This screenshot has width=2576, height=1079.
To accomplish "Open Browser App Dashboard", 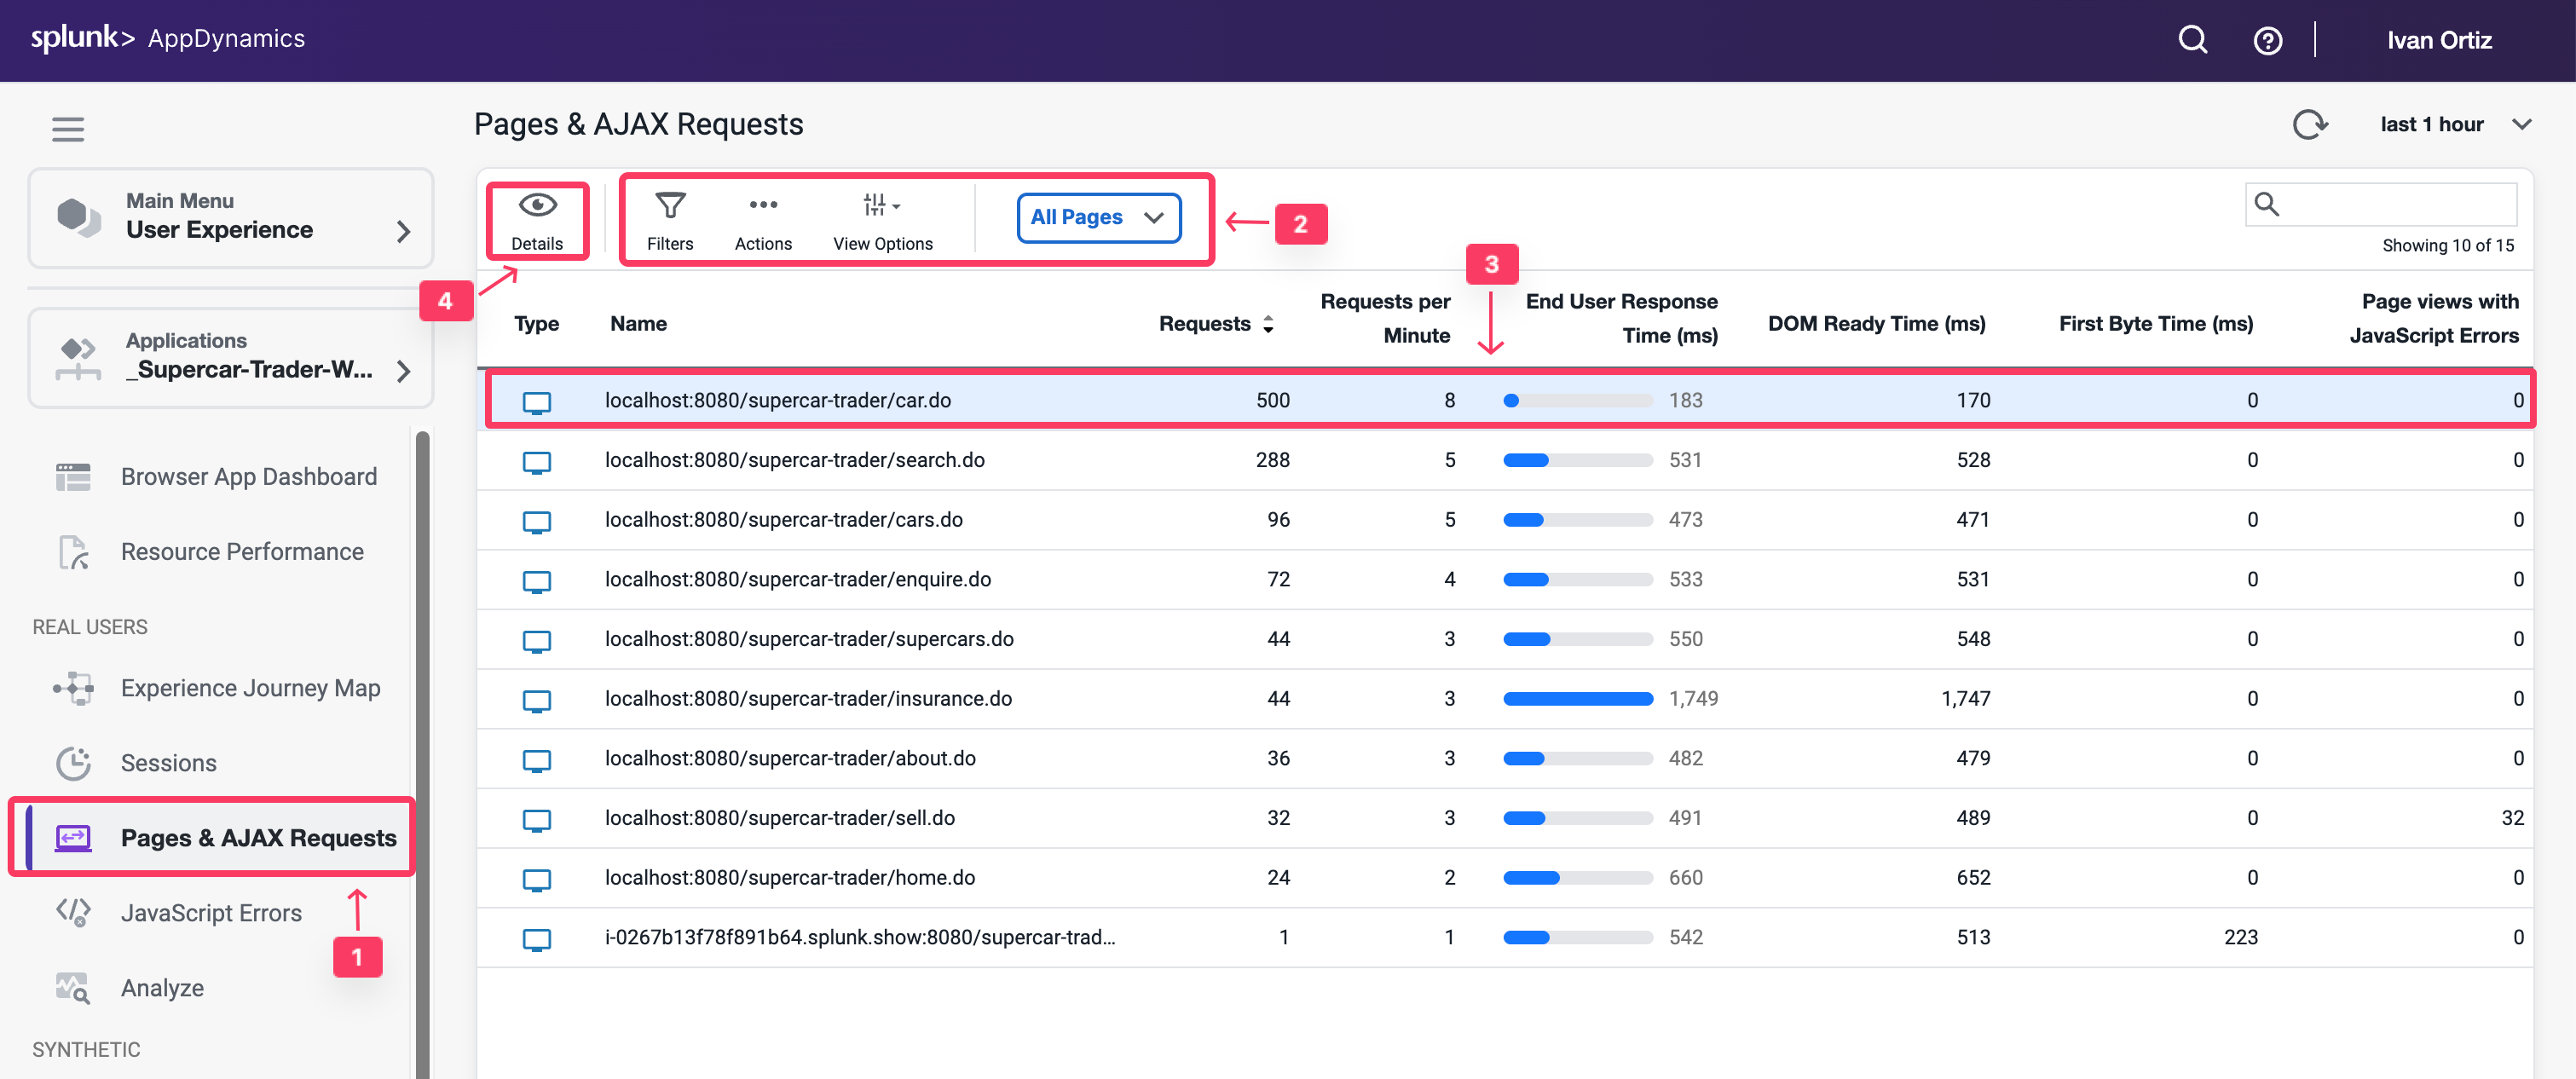I will pyautogui.click(x=248, y=477).
